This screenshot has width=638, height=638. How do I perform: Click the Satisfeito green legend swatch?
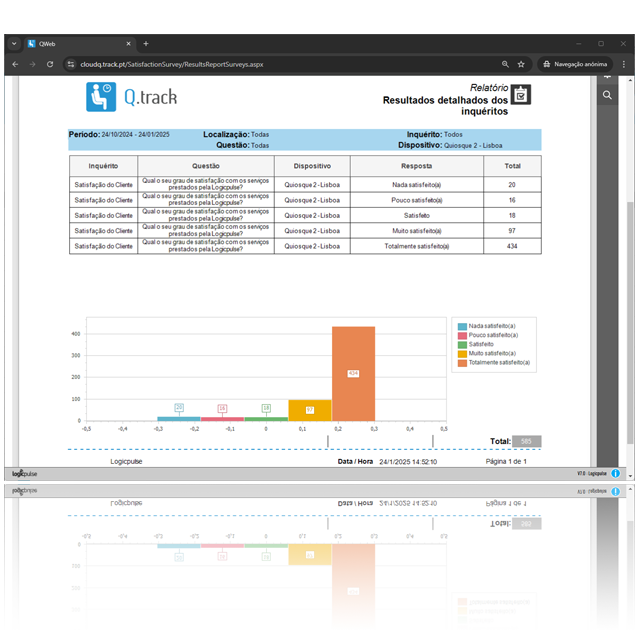(462, 345)
